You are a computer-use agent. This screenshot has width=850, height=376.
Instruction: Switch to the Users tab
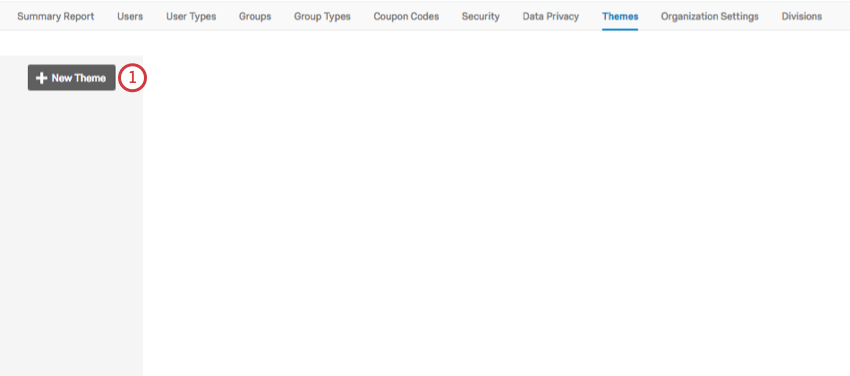coord(130,16)
